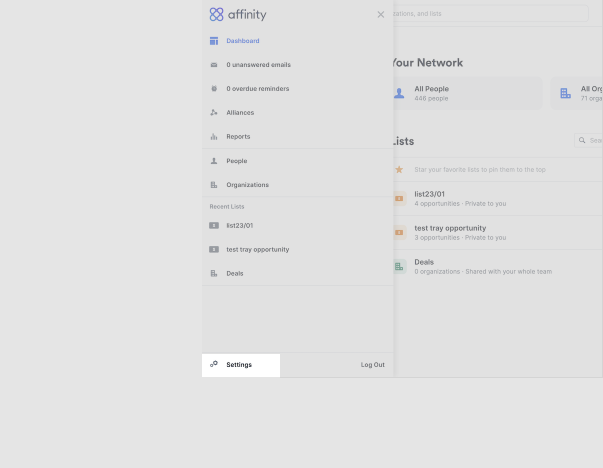
Task: Click the Alliances icon in sidebar
Action: click(x=214, y=113)
